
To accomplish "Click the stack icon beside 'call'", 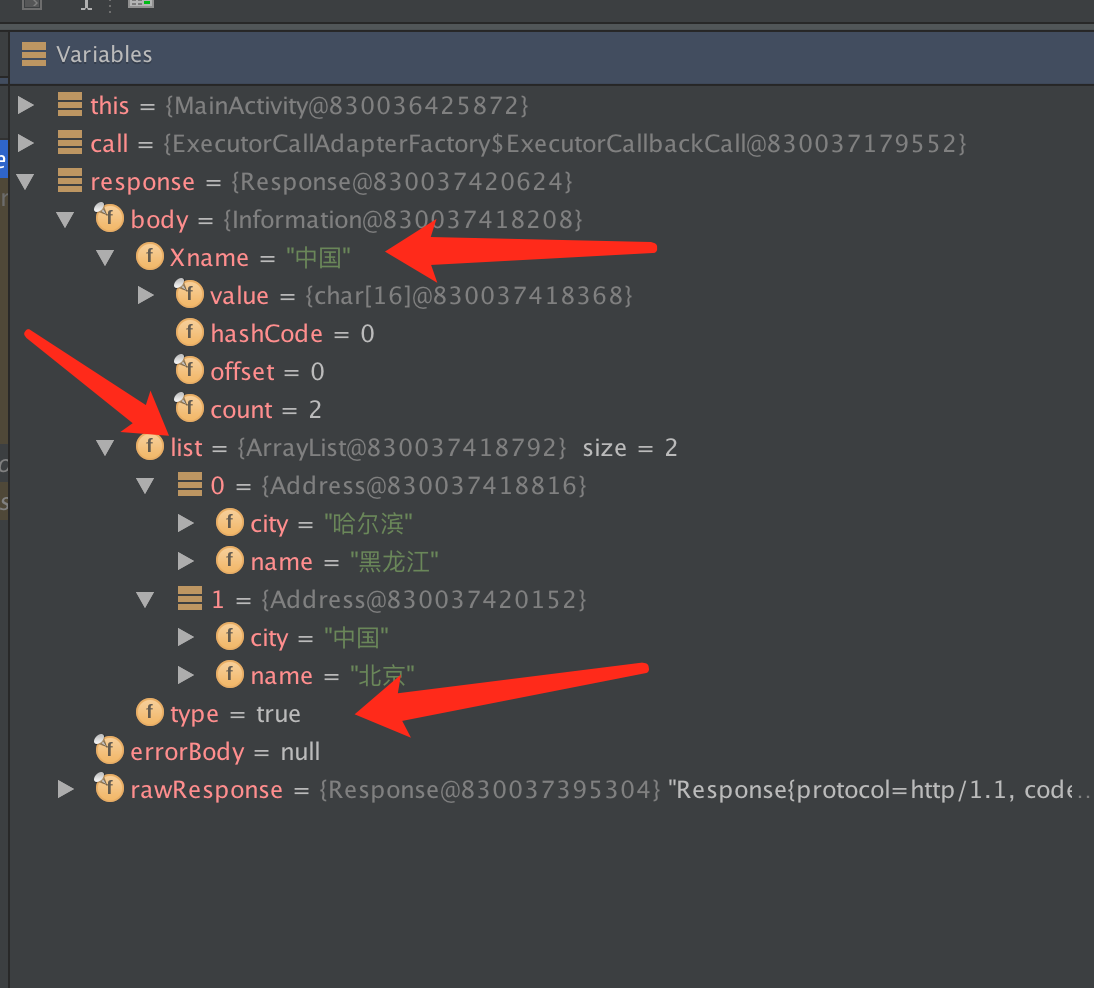I will pos(70,142).
